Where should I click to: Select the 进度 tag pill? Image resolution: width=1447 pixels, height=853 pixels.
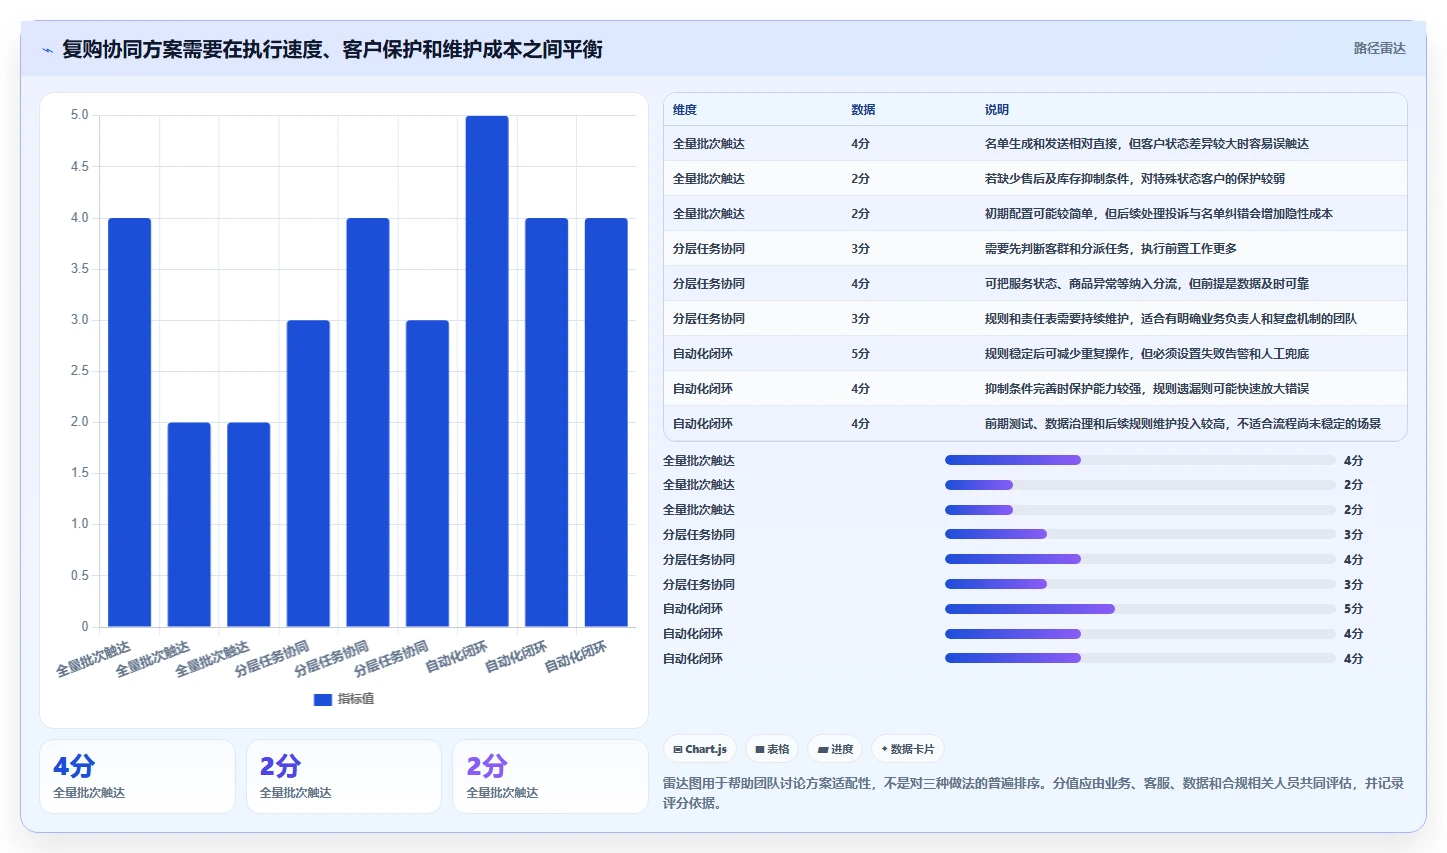coord(835,749)
